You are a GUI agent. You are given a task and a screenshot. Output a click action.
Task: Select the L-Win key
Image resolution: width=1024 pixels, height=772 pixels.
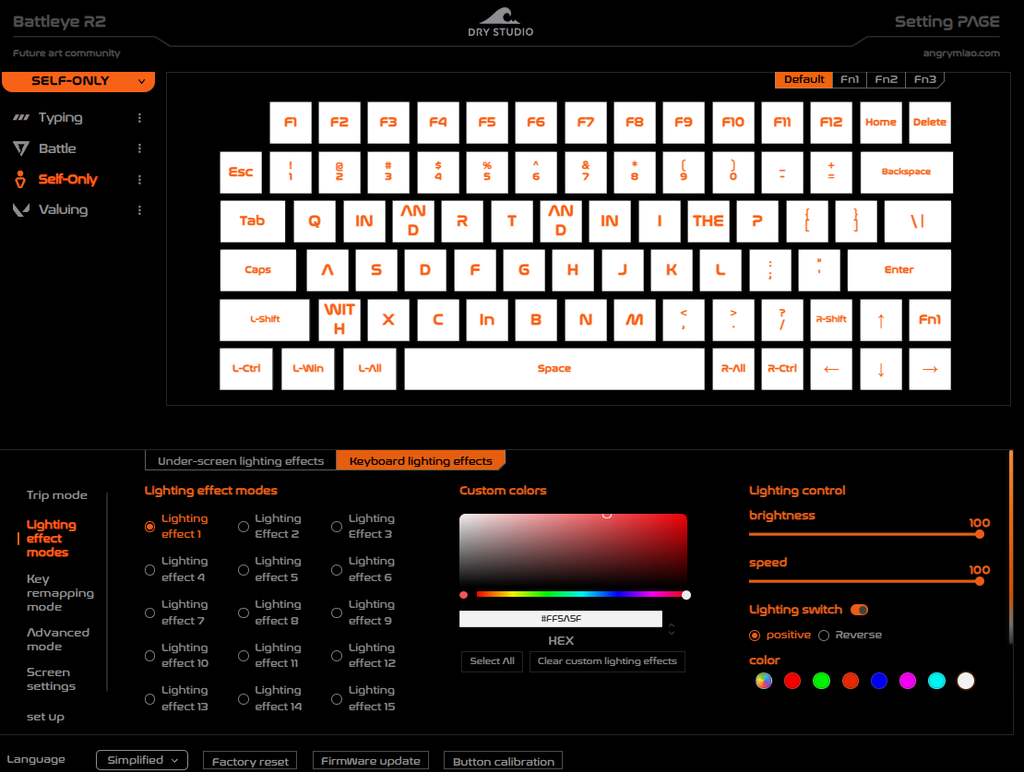click(x=308, y=369)
